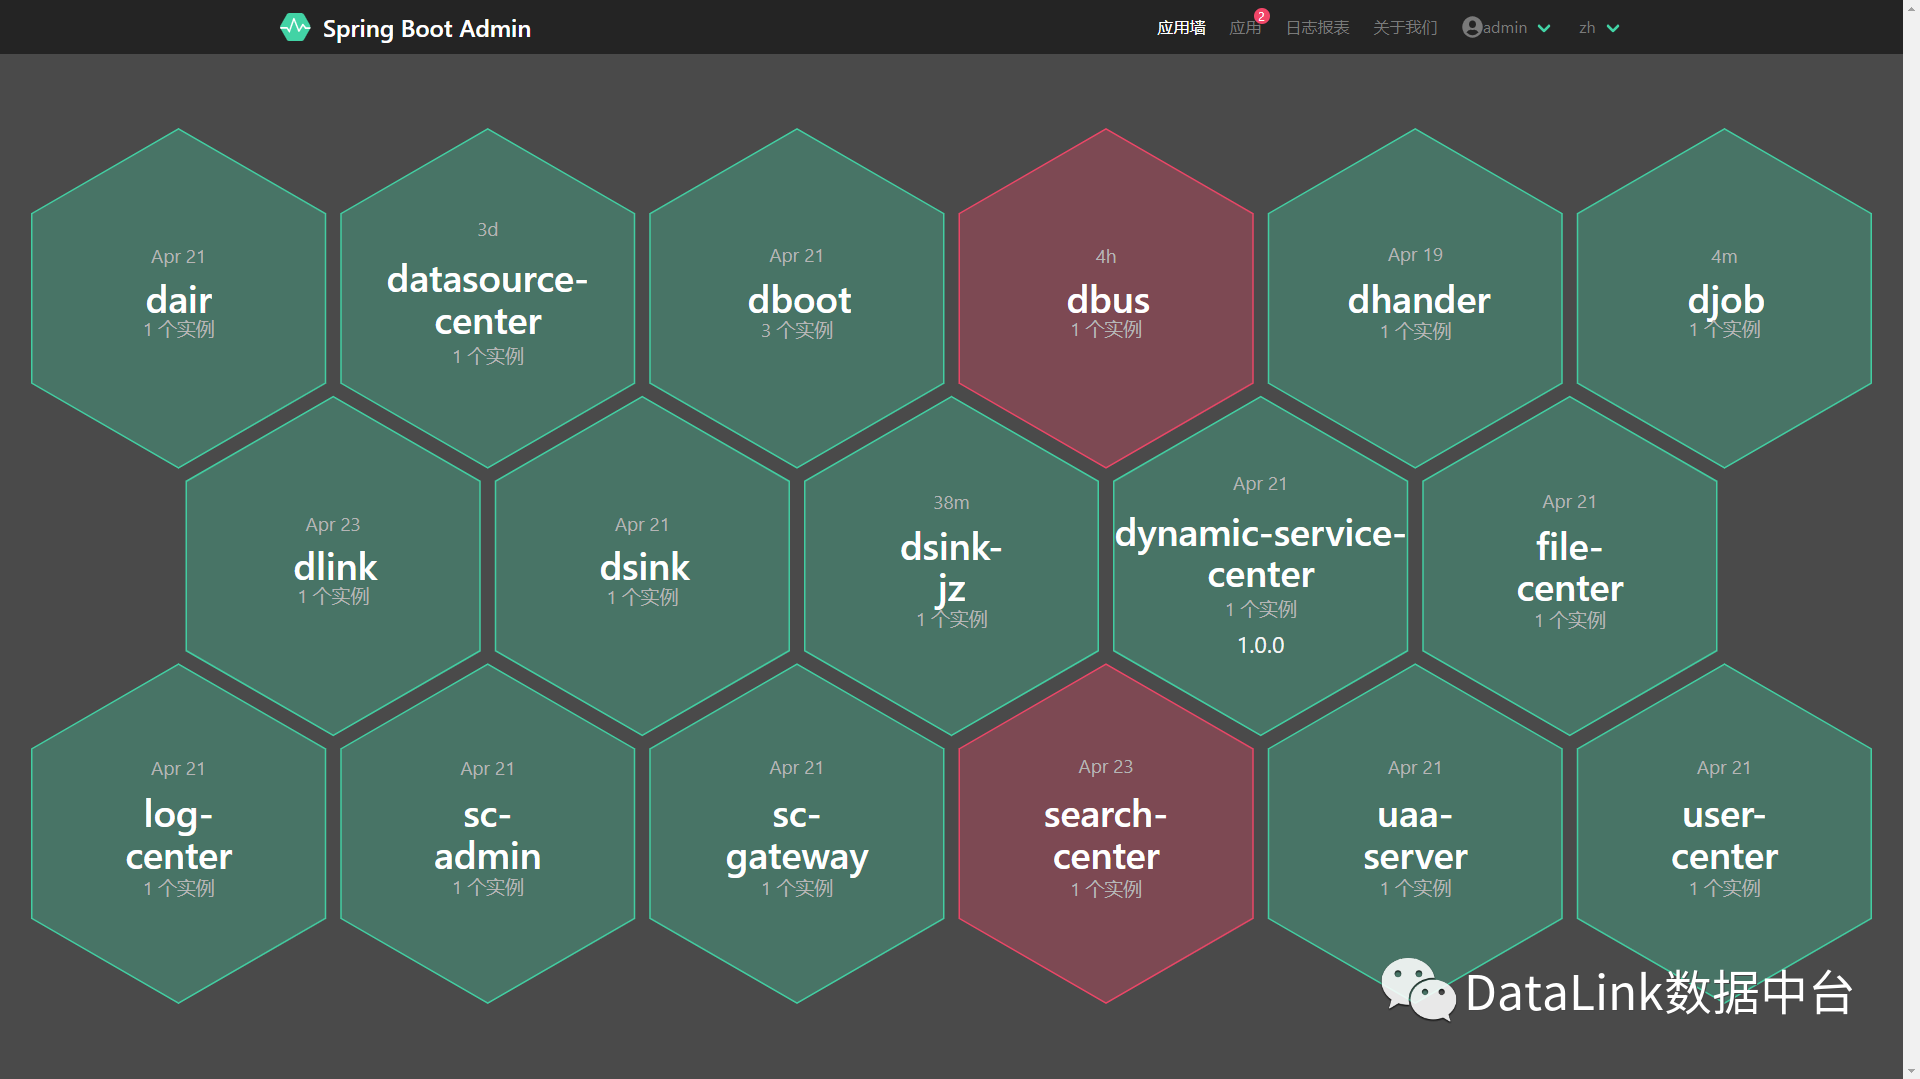The image size is (1920, 1079).
Task: Click the 3d status time on datasource-center
Action: [487, 229]
